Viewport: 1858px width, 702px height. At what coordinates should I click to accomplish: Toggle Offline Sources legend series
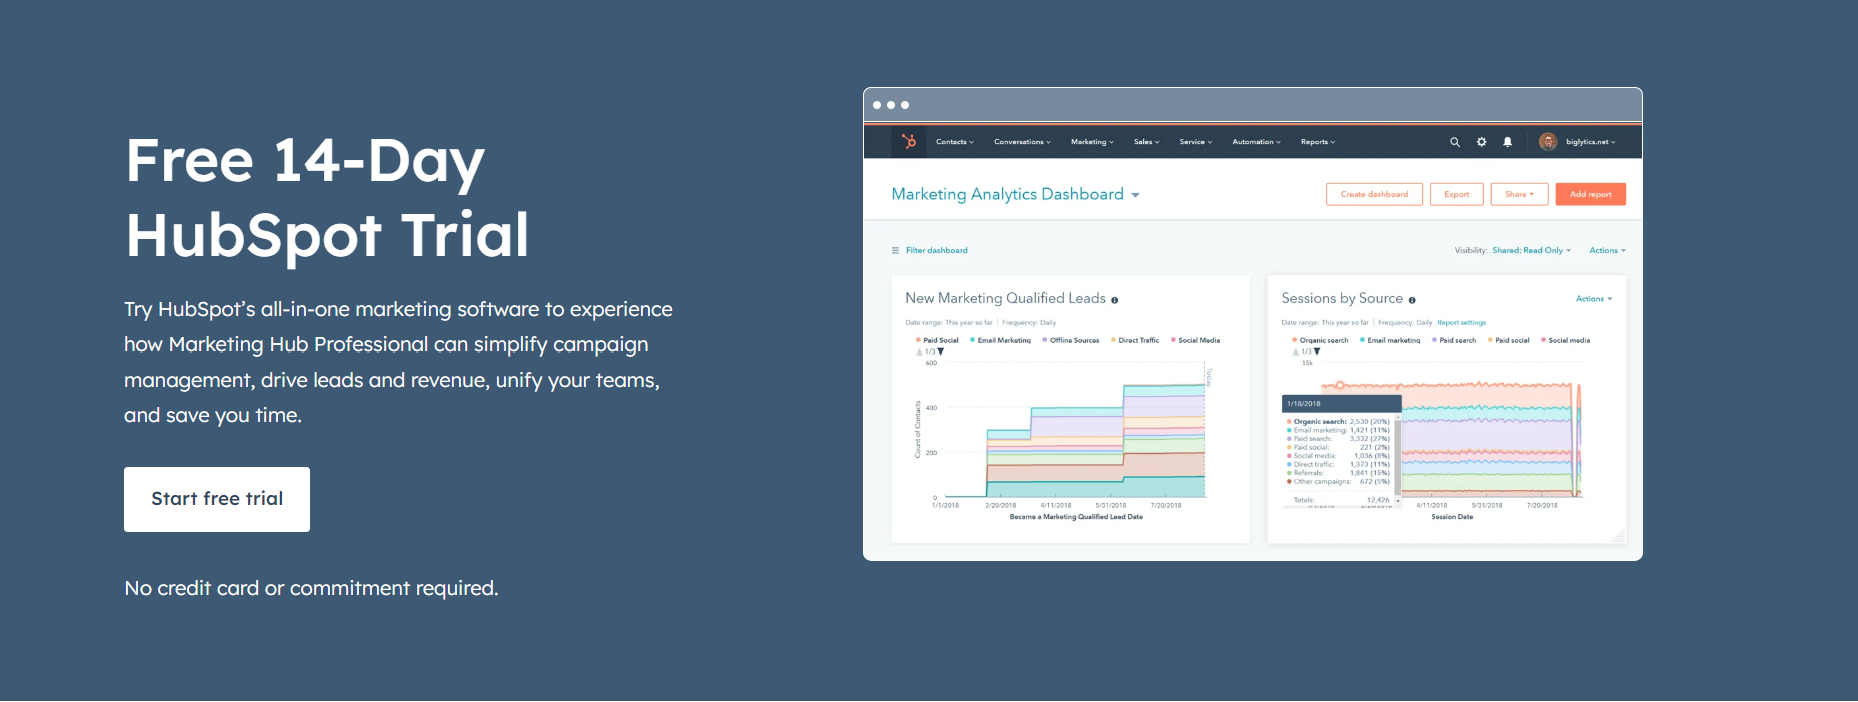click(x=1072, y=340)
